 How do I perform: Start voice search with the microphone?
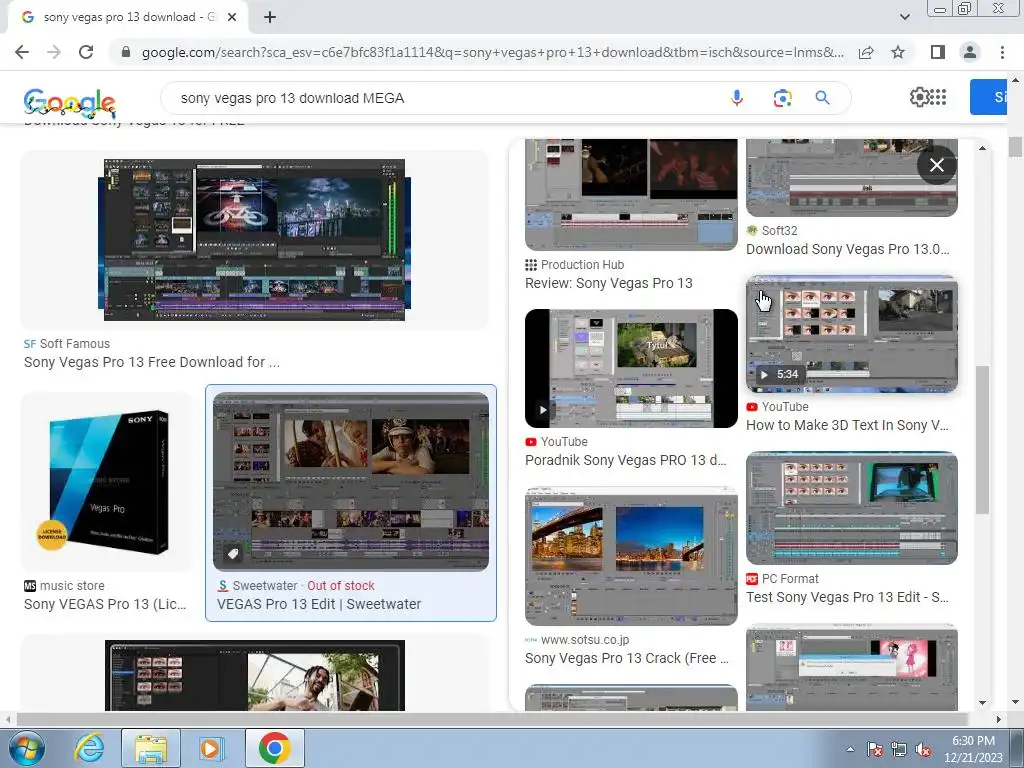coord(737,98)
